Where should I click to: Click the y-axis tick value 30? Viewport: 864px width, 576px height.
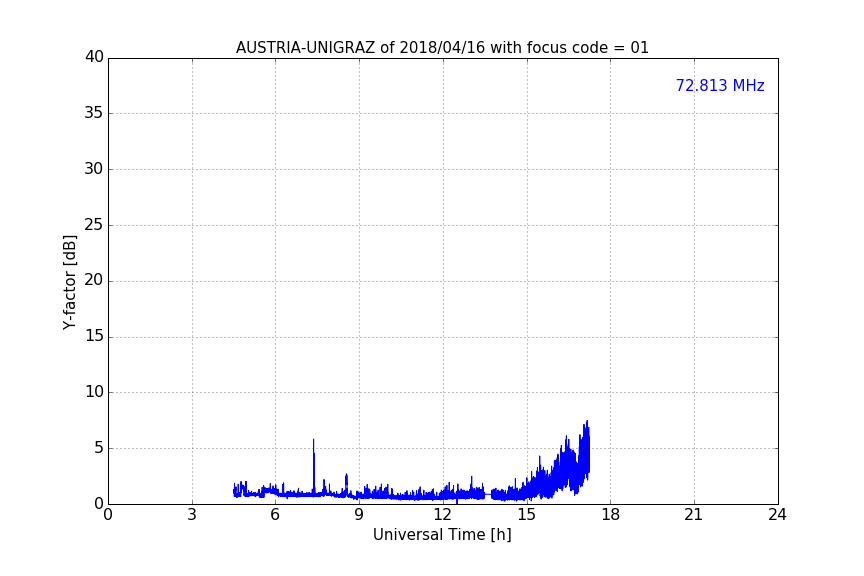[x=94, y=169]
